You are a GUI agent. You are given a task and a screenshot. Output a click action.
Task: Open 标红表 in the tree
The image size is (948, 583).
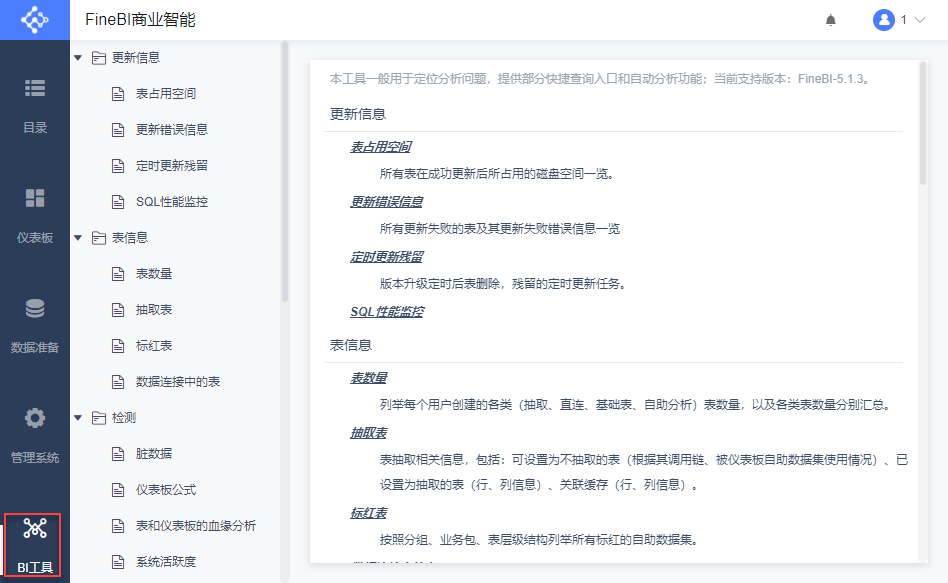pyautogui.click(x=154, y=346)
